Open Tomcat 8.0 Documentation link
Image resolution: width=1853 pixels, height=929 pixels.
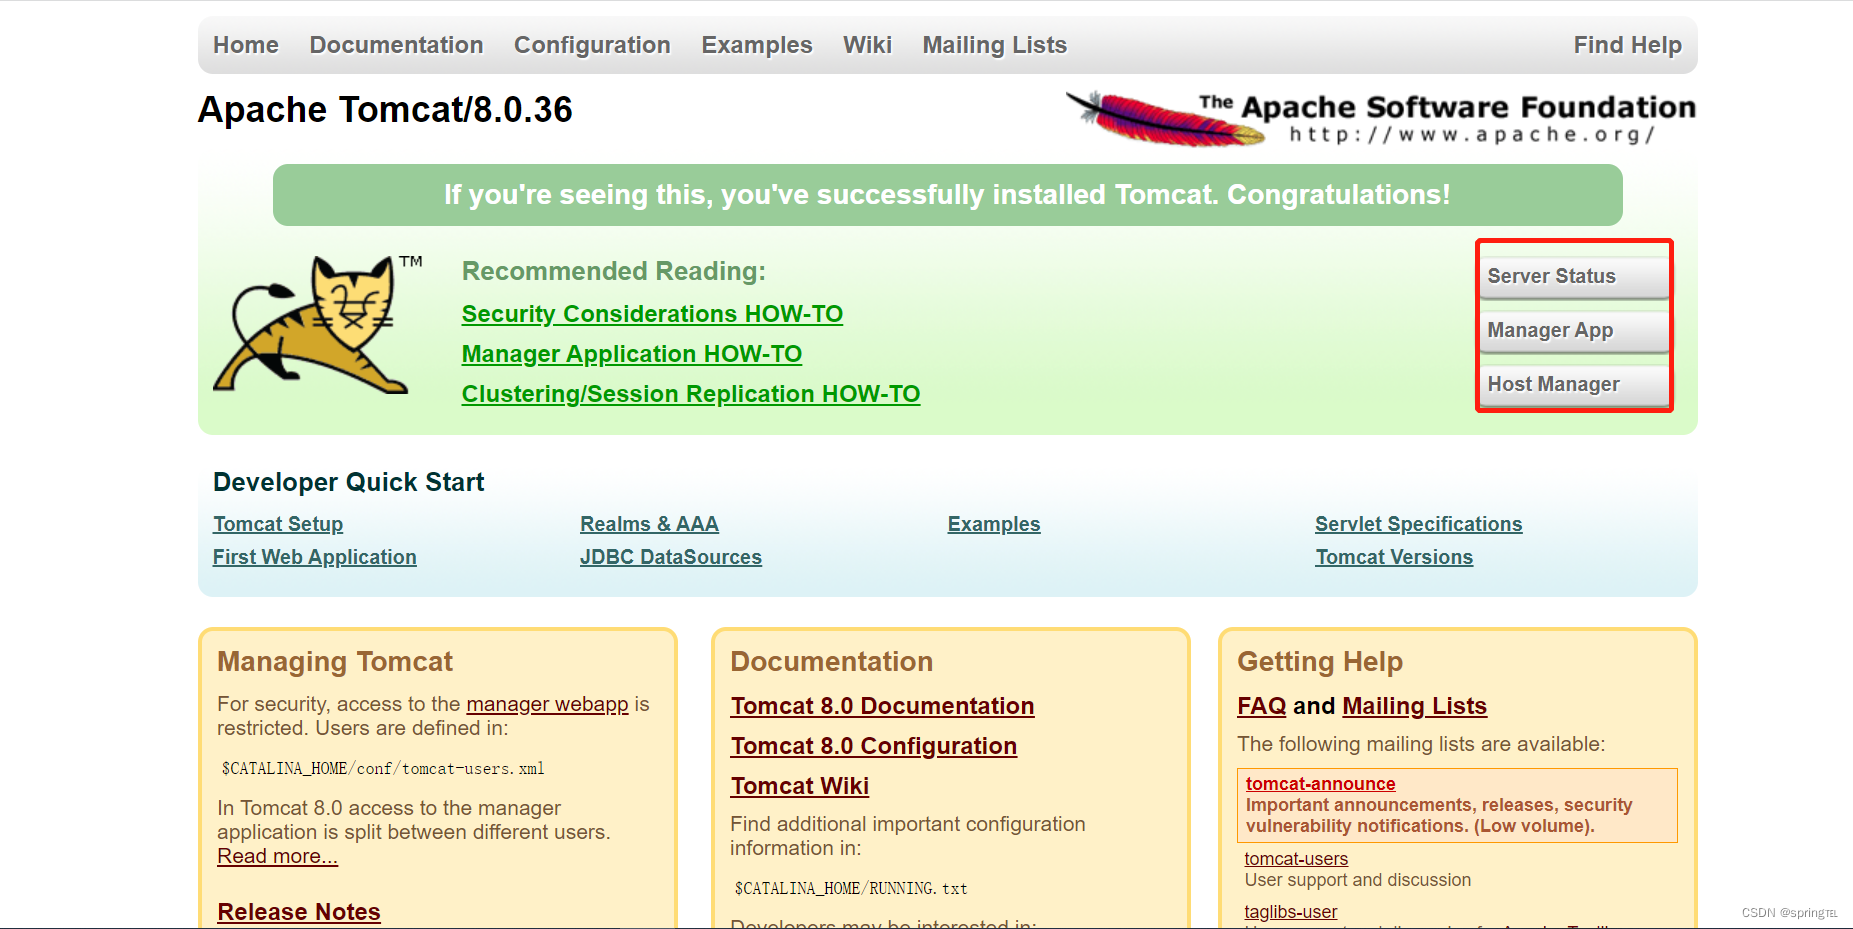pyautogui.click(x=882, y=706)
